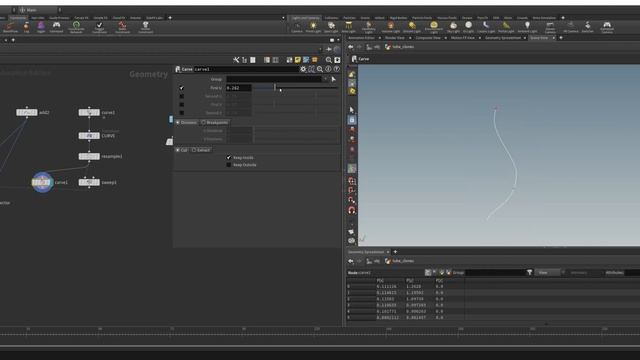Enable the Second U checkbox

coord(182,96)
